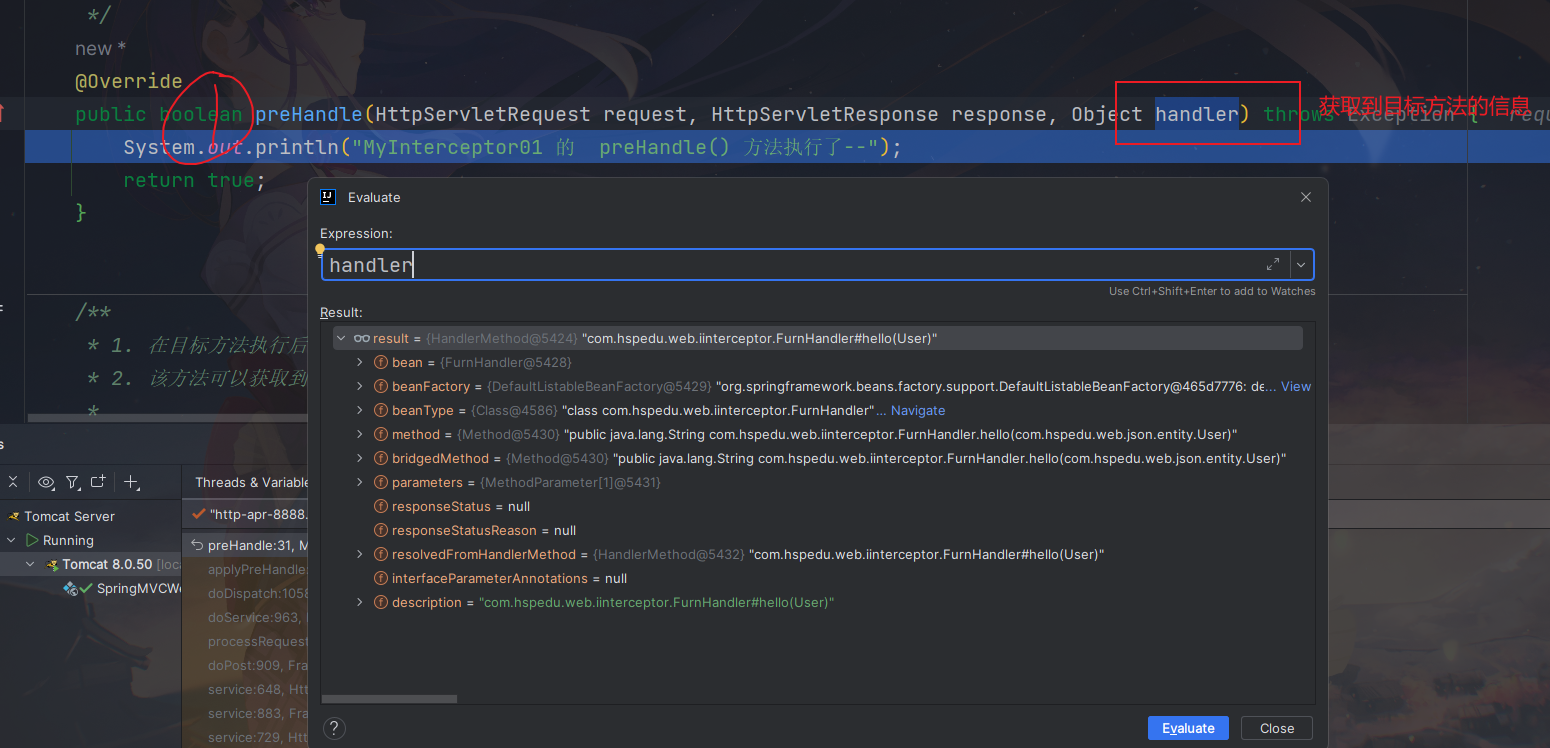This screenshot has width=1550, height=748.
Task: Click the field icon next to beanType
Action: coord(381,410)
